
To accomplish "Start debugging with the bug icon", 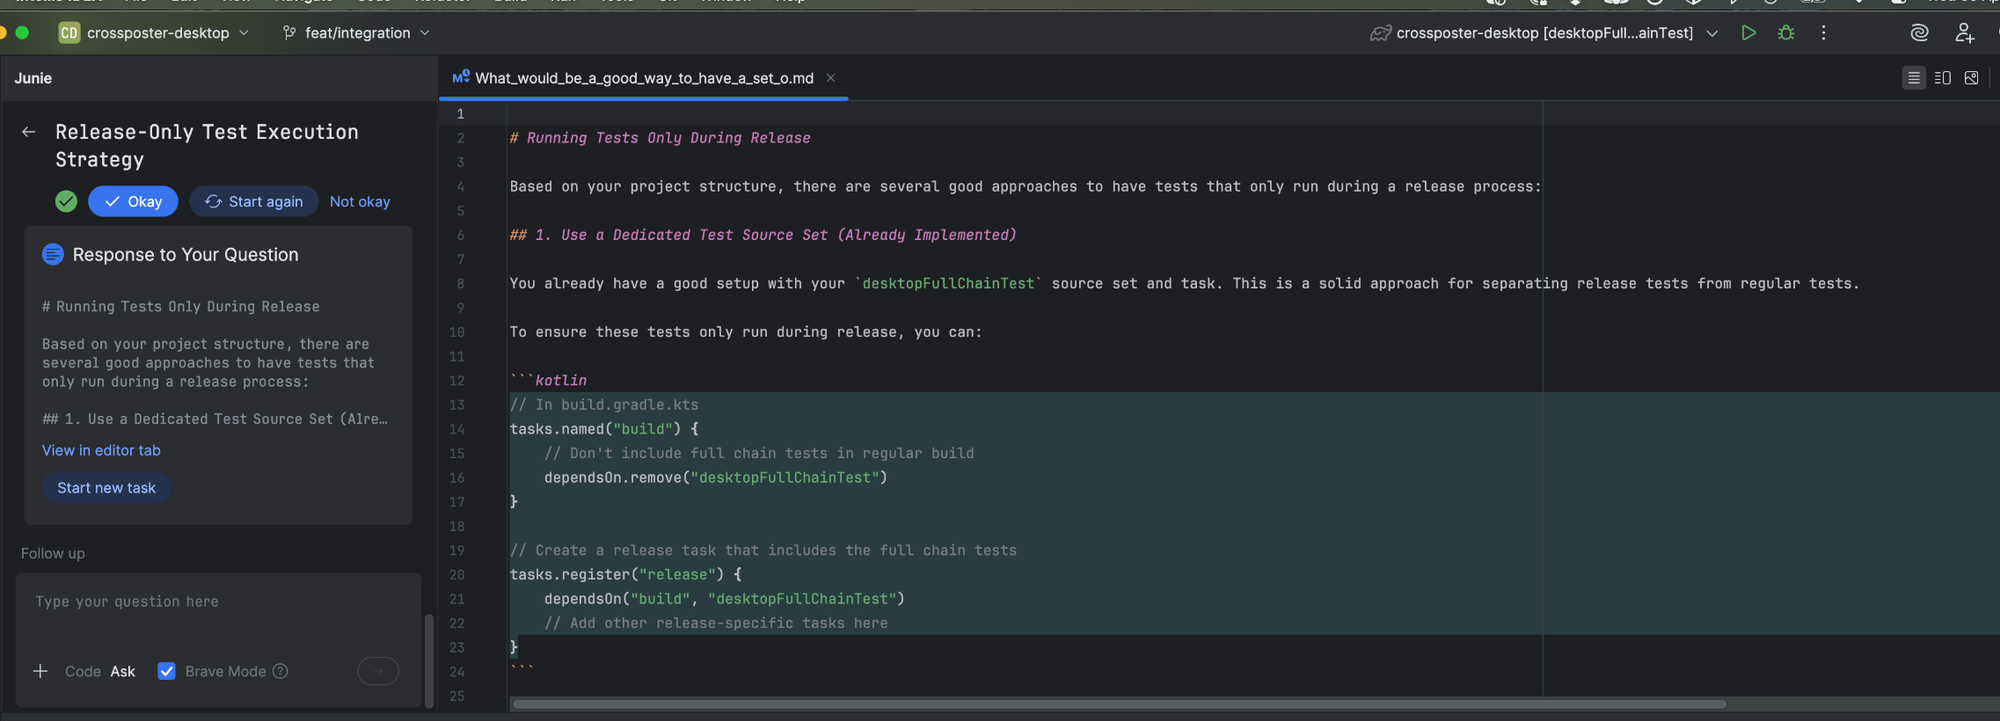I will (1786, 33).
